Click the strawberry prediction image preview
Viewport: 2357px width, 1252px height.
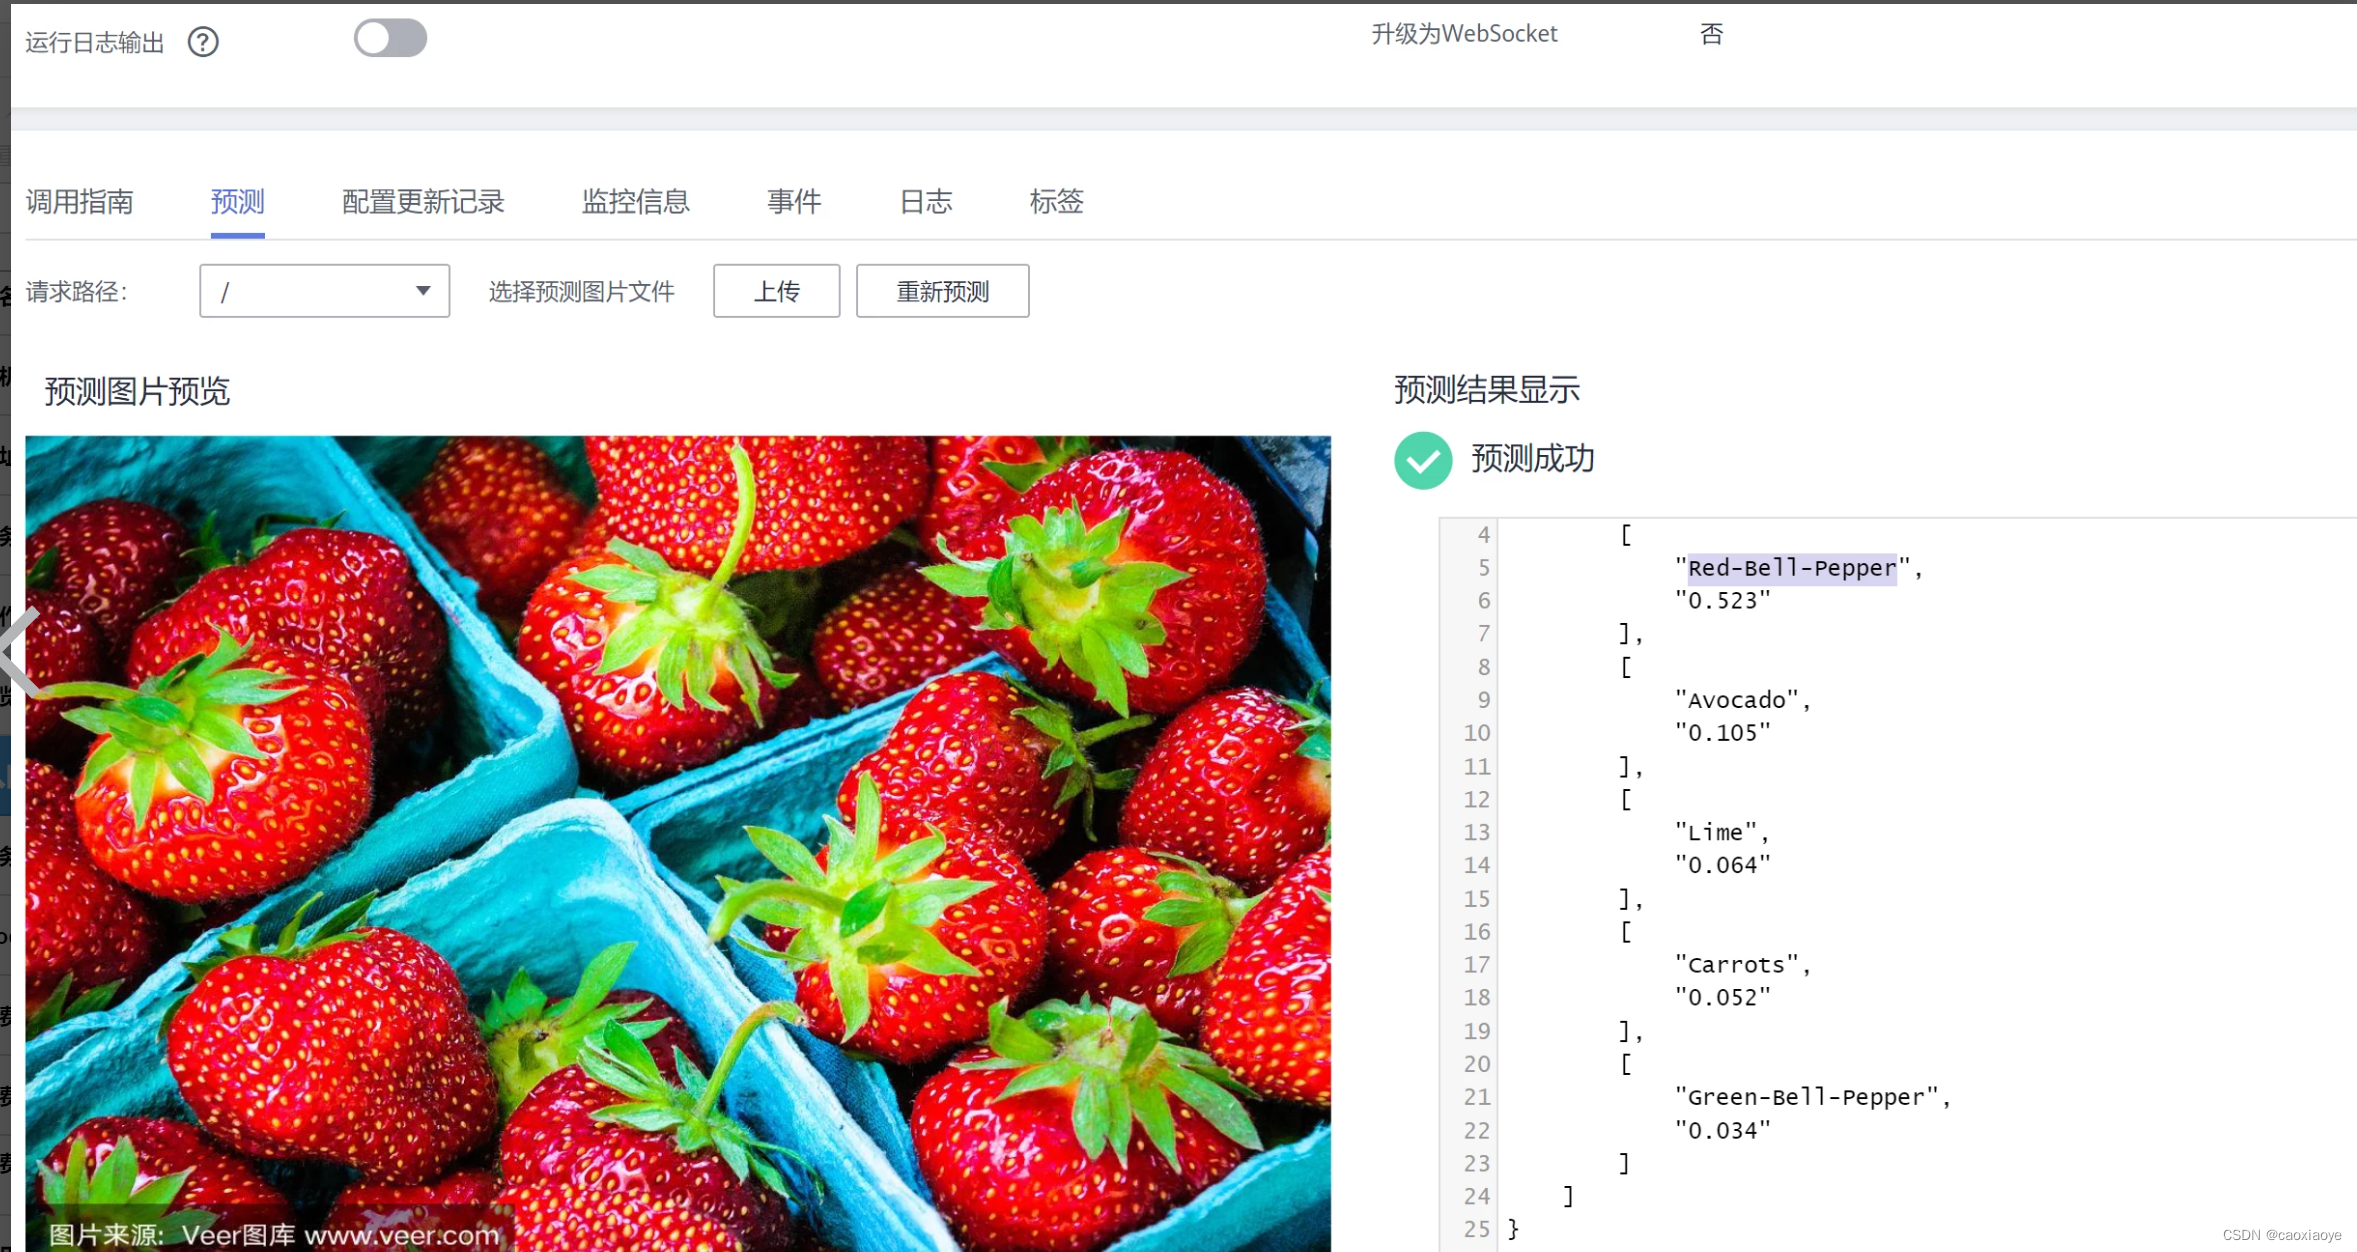click(678, 843)
